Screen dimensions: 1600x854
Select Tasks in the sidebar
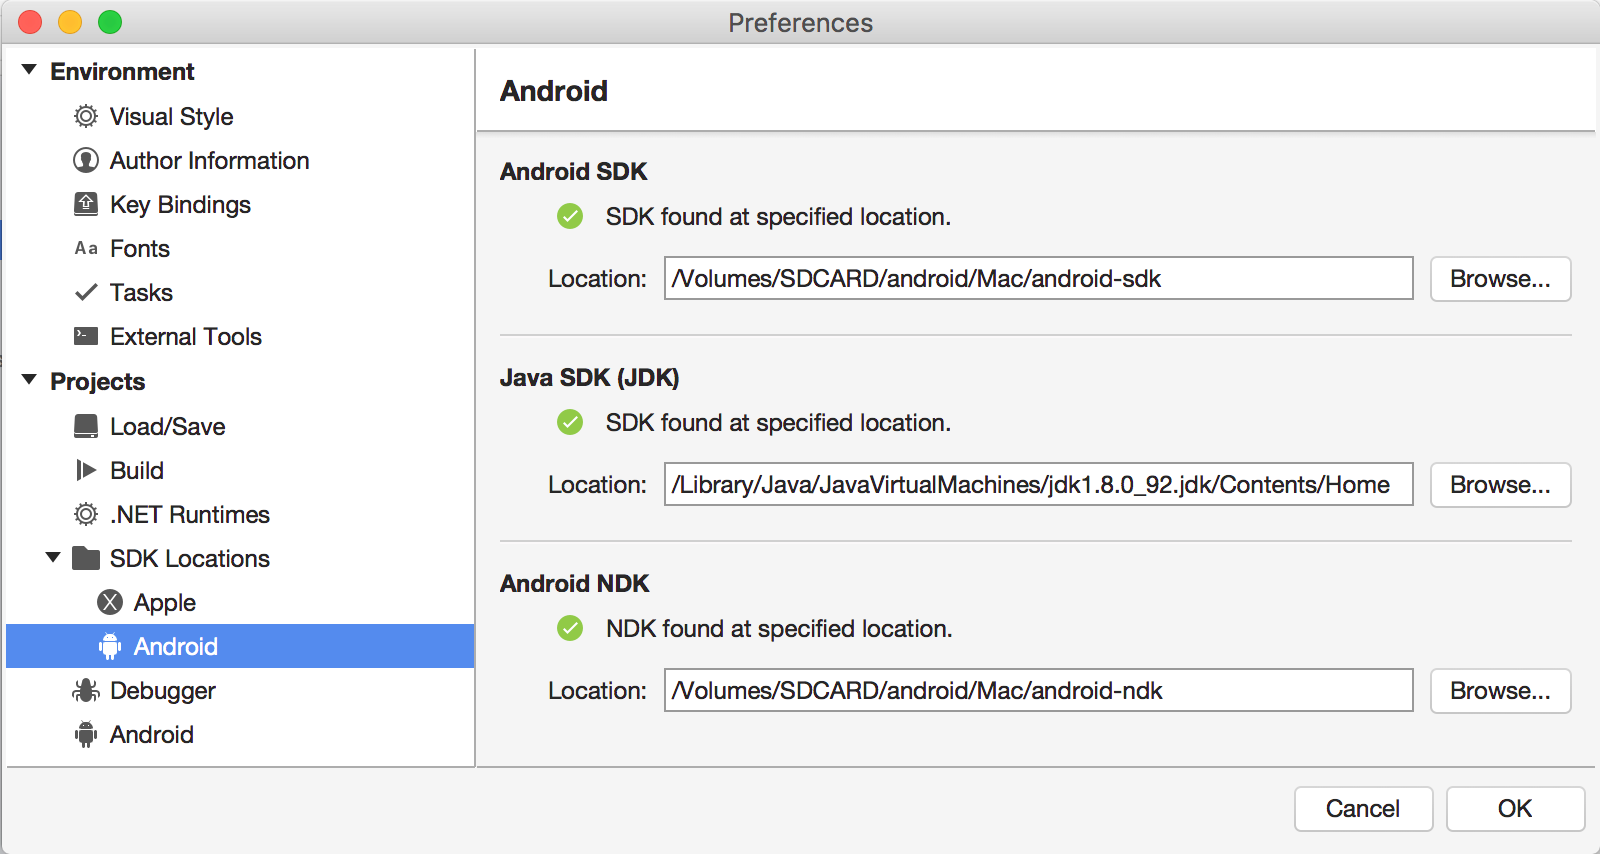click(141, 293)
